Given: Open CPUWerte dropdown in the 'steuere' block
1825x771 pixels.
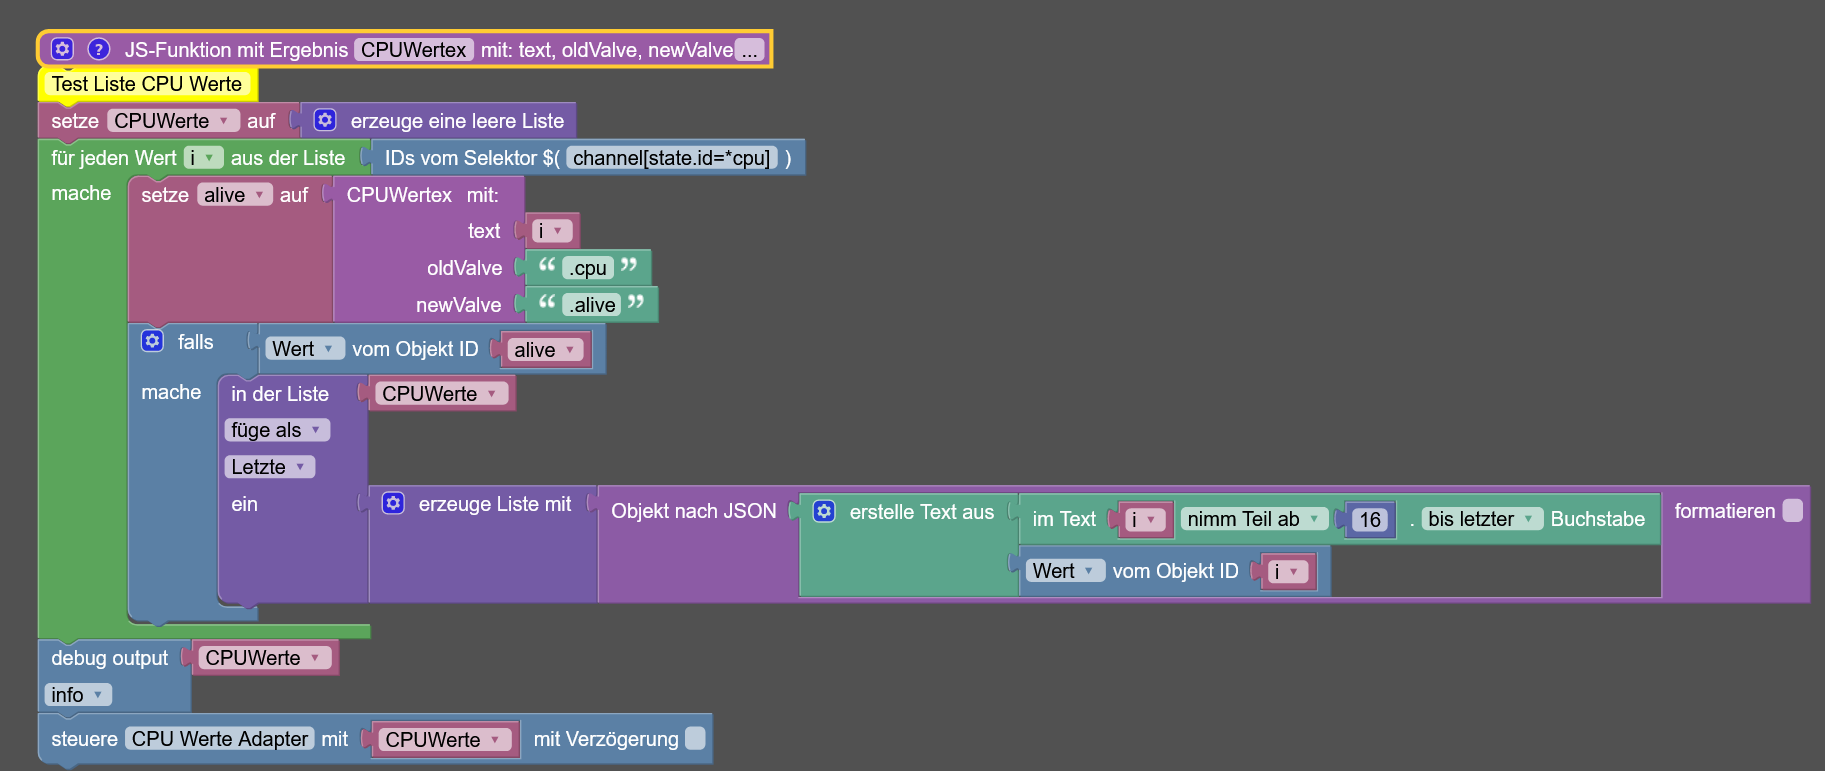Looking at the screenshot, I should tap(445, 740).
